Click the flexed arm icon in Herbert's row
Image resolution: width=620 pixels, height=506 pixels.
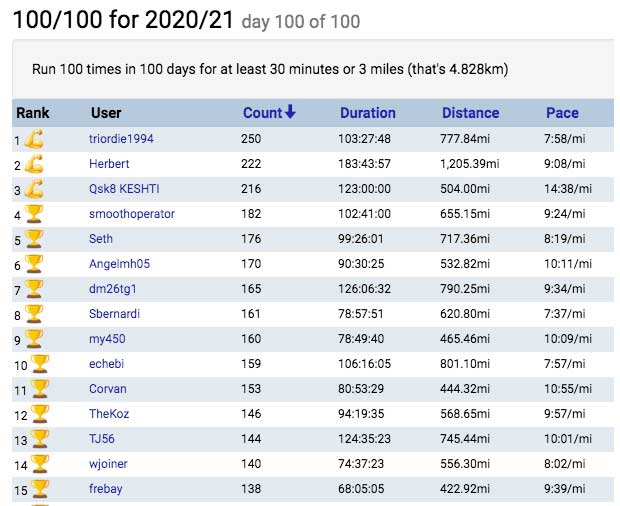tap(34, 164)
